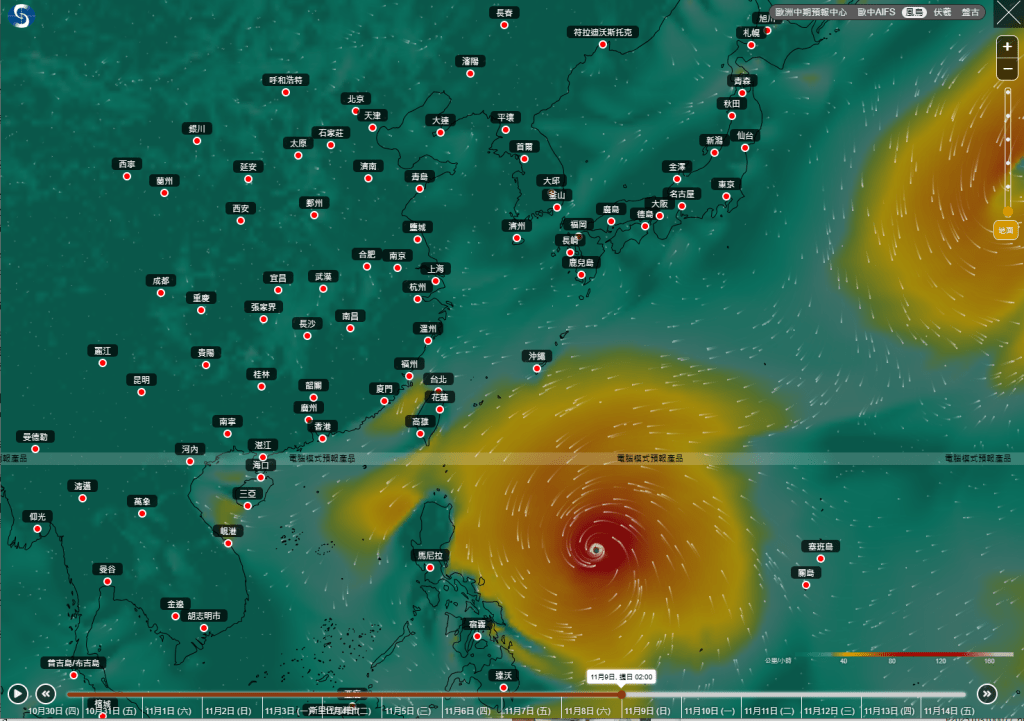The width and height of the screenshot is (1024, 721).
Task: Click the observatory logo at top-left
Action: [x=20, y=16]
